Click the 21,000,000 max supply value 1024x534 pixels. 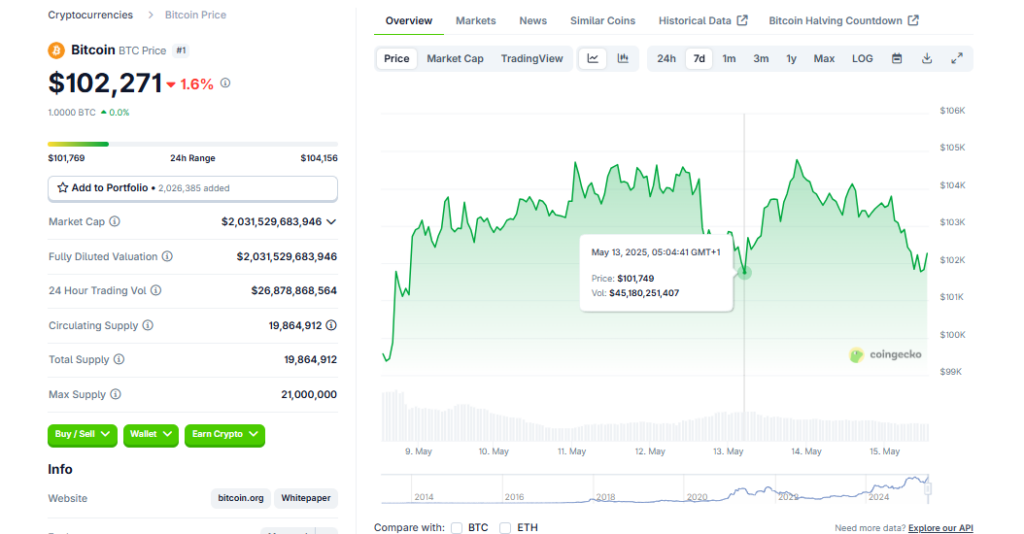coord(309,394)
